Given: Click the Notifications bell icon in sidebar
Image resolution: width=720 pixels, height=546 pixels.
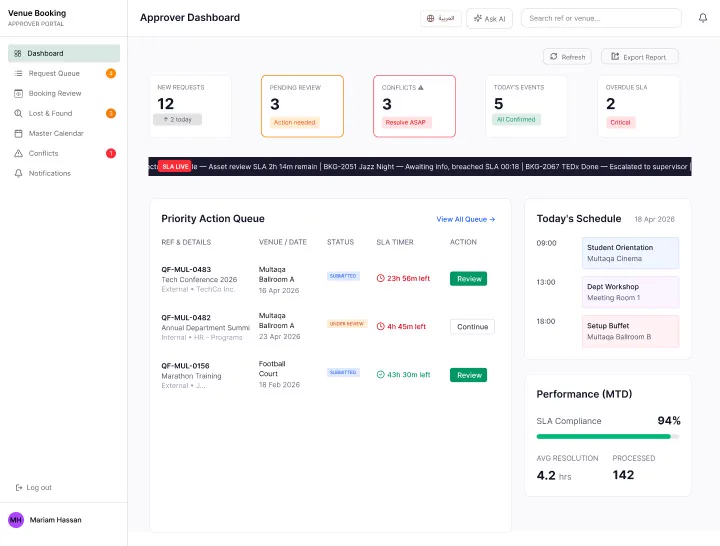Looking at the screenshot, I should 18,173.
